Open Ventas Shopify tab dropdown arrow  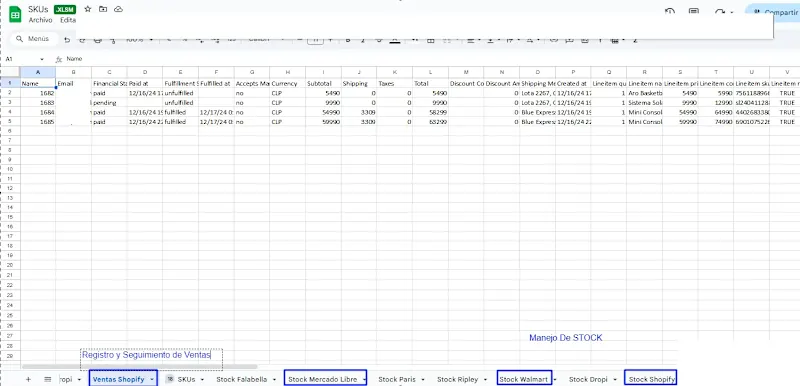pyautogui.click(x=152, y=379)
